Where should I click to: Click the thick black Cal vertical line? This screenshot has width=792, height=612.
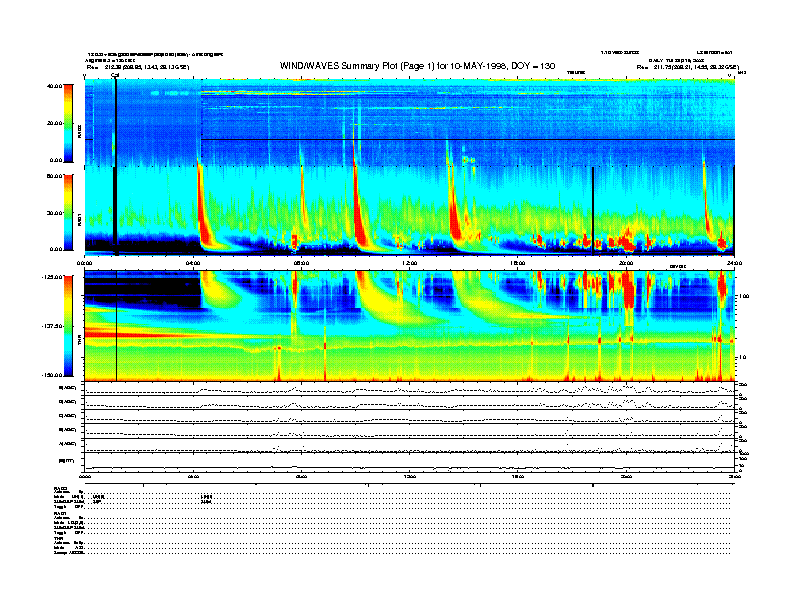tap(116, 167)
